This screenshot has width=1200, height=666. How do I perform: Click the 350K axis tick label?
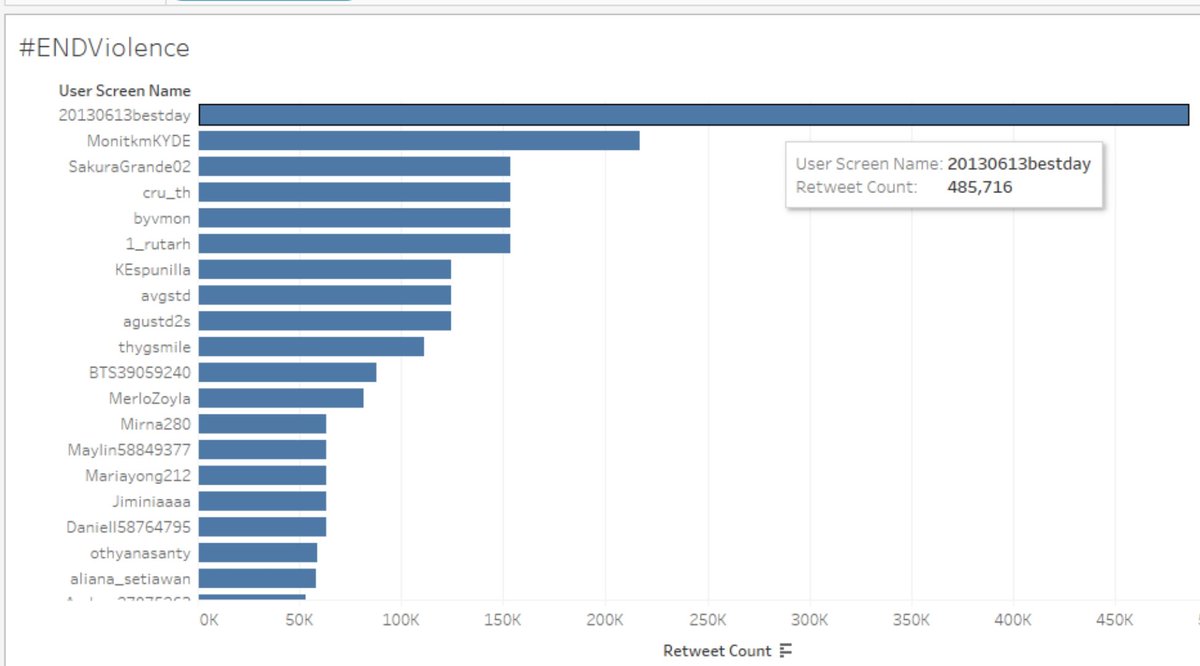911,620
